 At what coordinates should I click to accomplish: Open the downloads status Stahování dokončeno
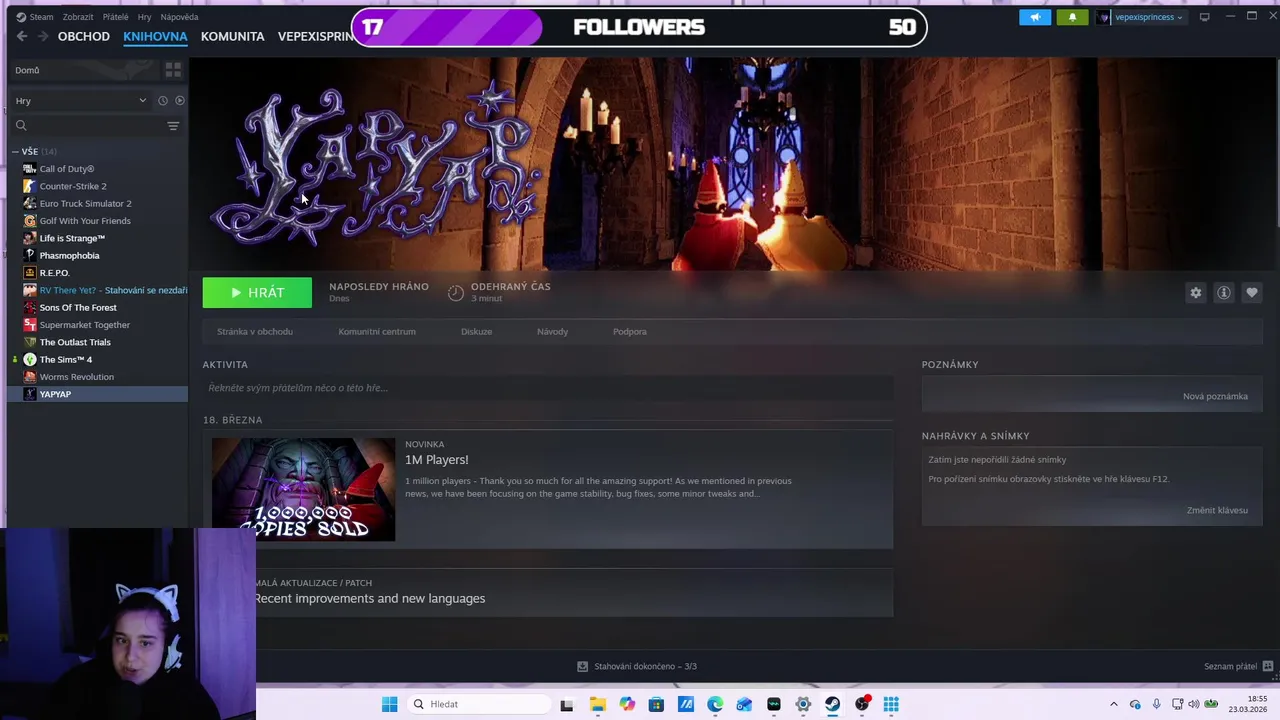tap(637, 667)
